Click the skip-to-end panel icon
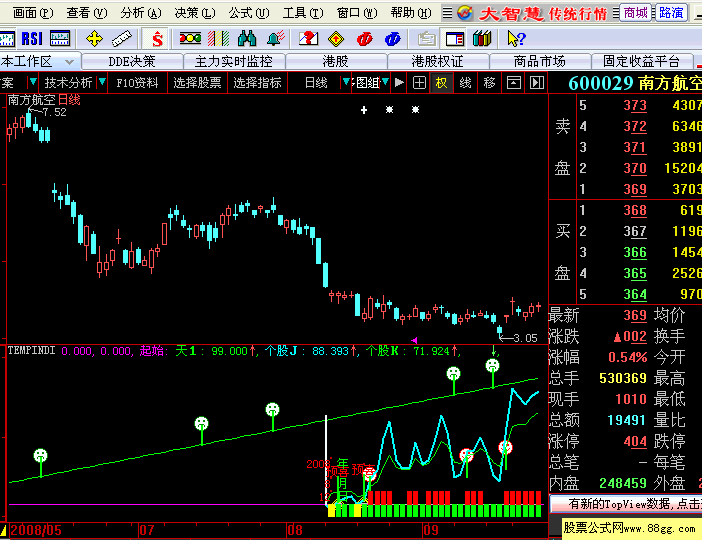 coord(537,82)
